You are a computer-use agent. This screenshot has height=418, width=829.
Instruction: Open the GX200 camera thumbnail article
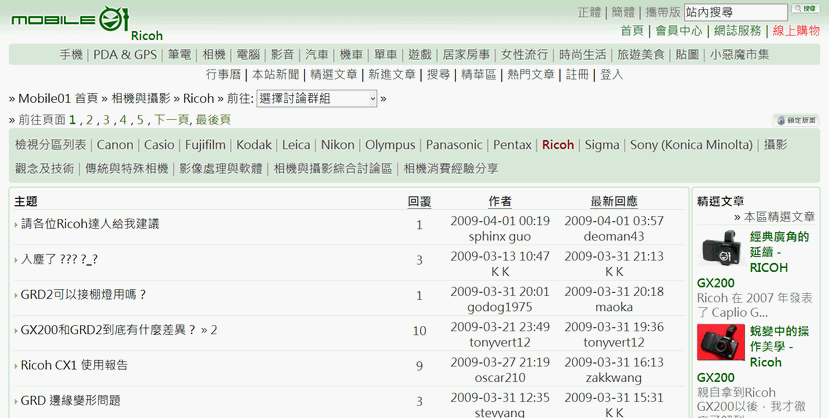[x=721, y=248]
